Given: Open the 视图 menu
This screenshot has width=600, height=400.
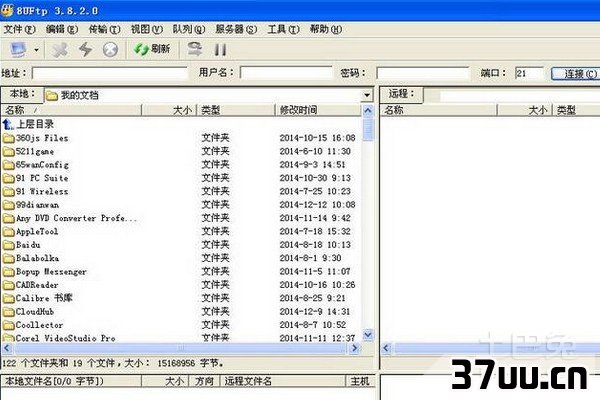Looking at the screenshot, I should pyautogui.click(x=147, y=29).
